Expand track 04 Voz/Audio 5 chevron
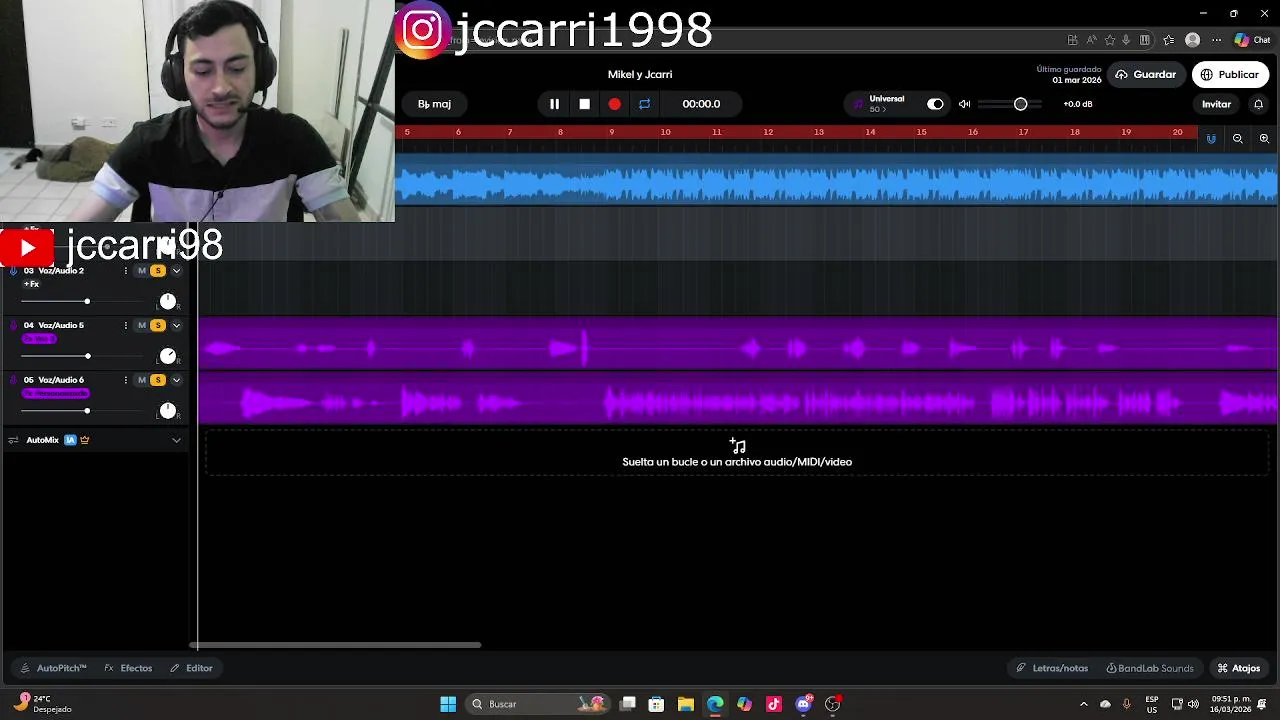Screen dimensions: 1280x720 click(x=176, y=325)
